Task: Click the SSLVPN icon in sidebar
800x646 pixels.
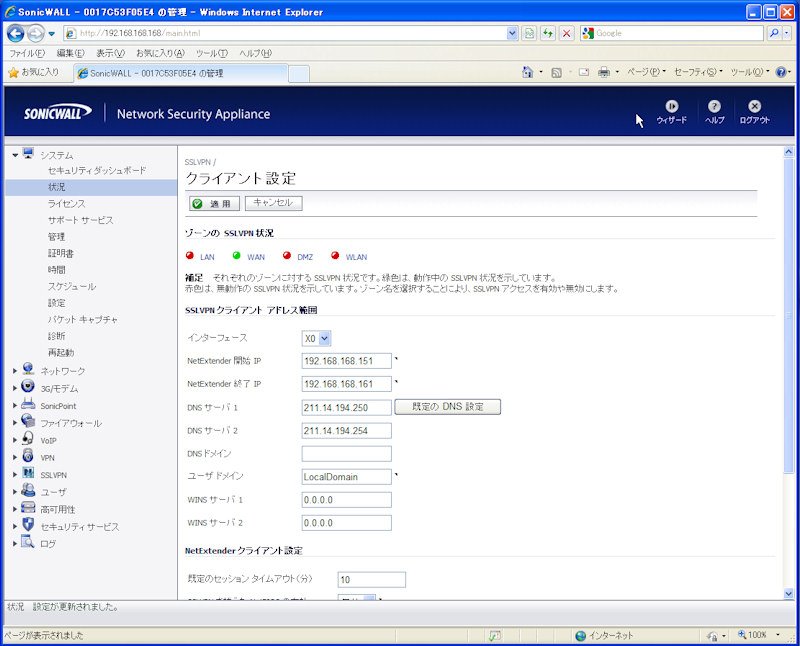Action: [x=28, y=473]
